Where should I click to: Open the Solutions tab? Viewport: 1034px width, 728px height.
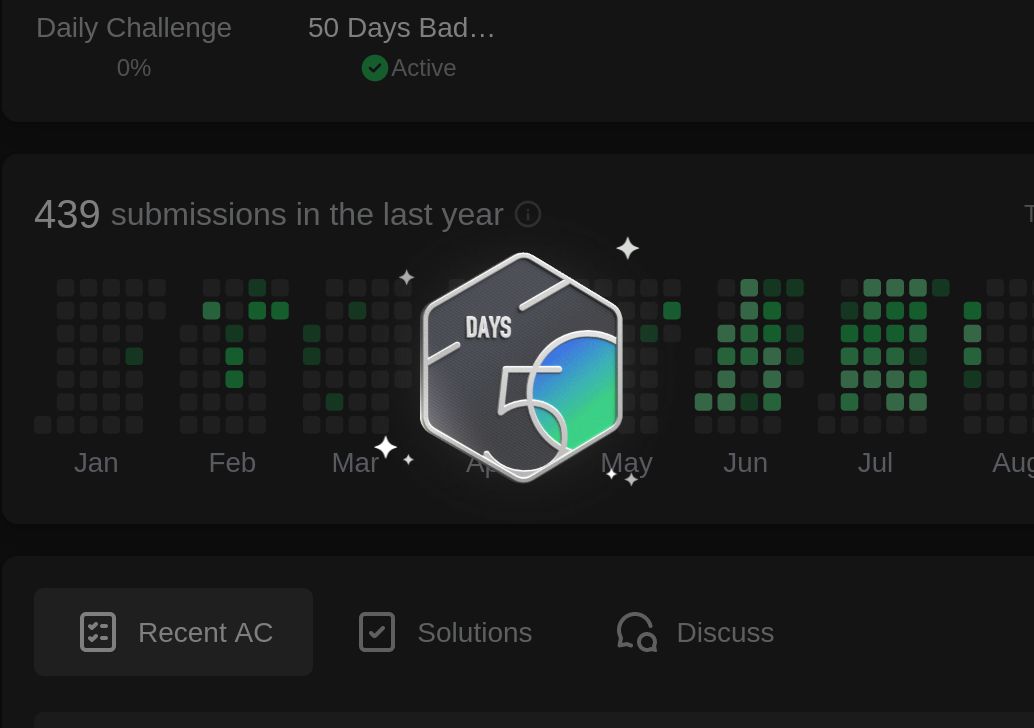coord(445,632)
